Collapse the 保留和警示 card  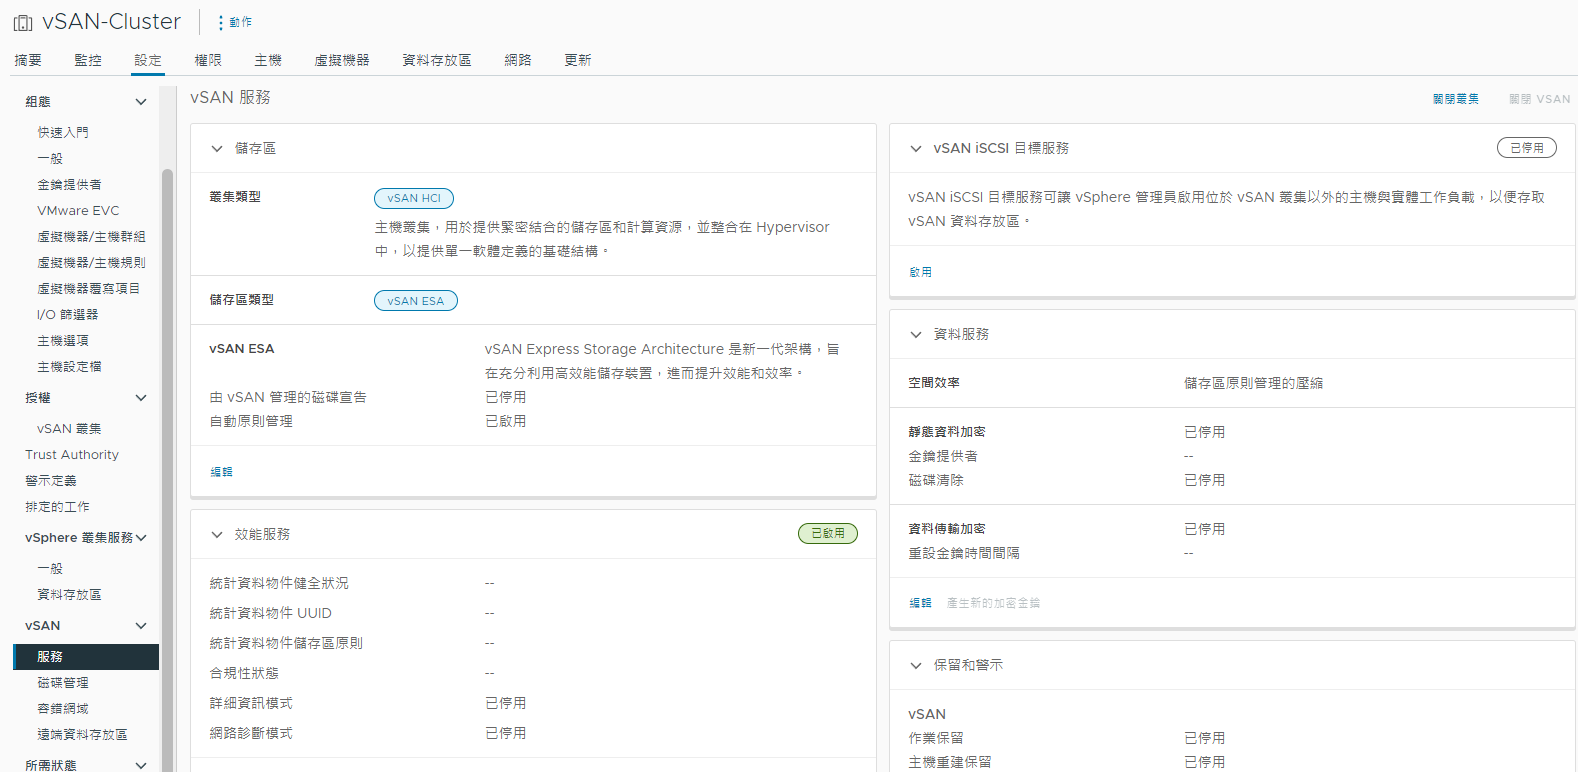(x=916, y=665)
